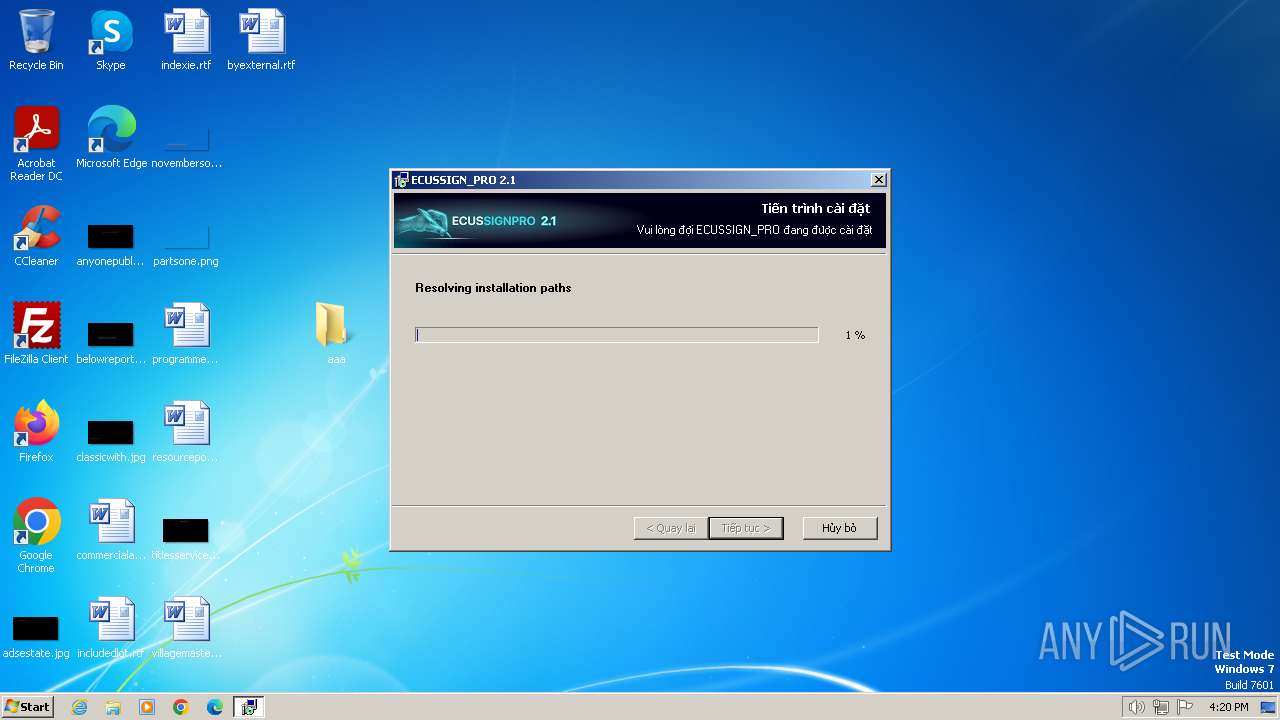Click the 4:20 PM system clock

click(x=1228, y=707)
